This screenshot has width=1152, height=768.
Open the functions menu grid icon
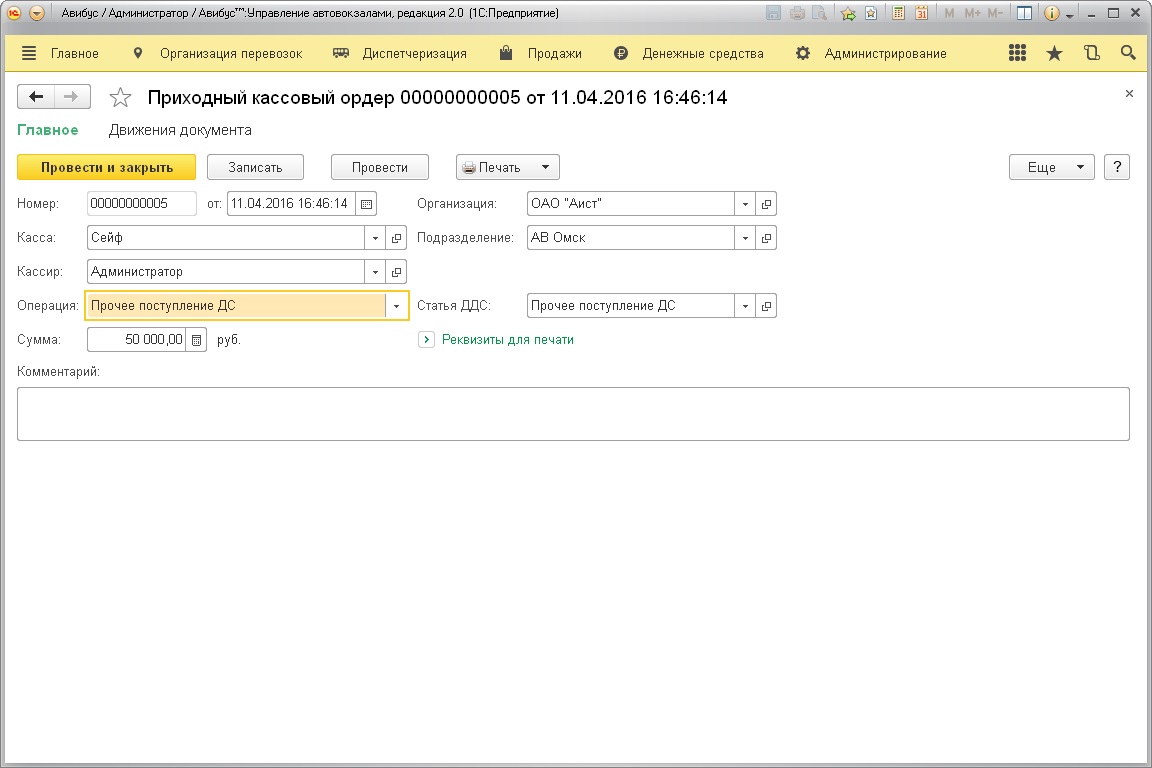point(1017,54)
